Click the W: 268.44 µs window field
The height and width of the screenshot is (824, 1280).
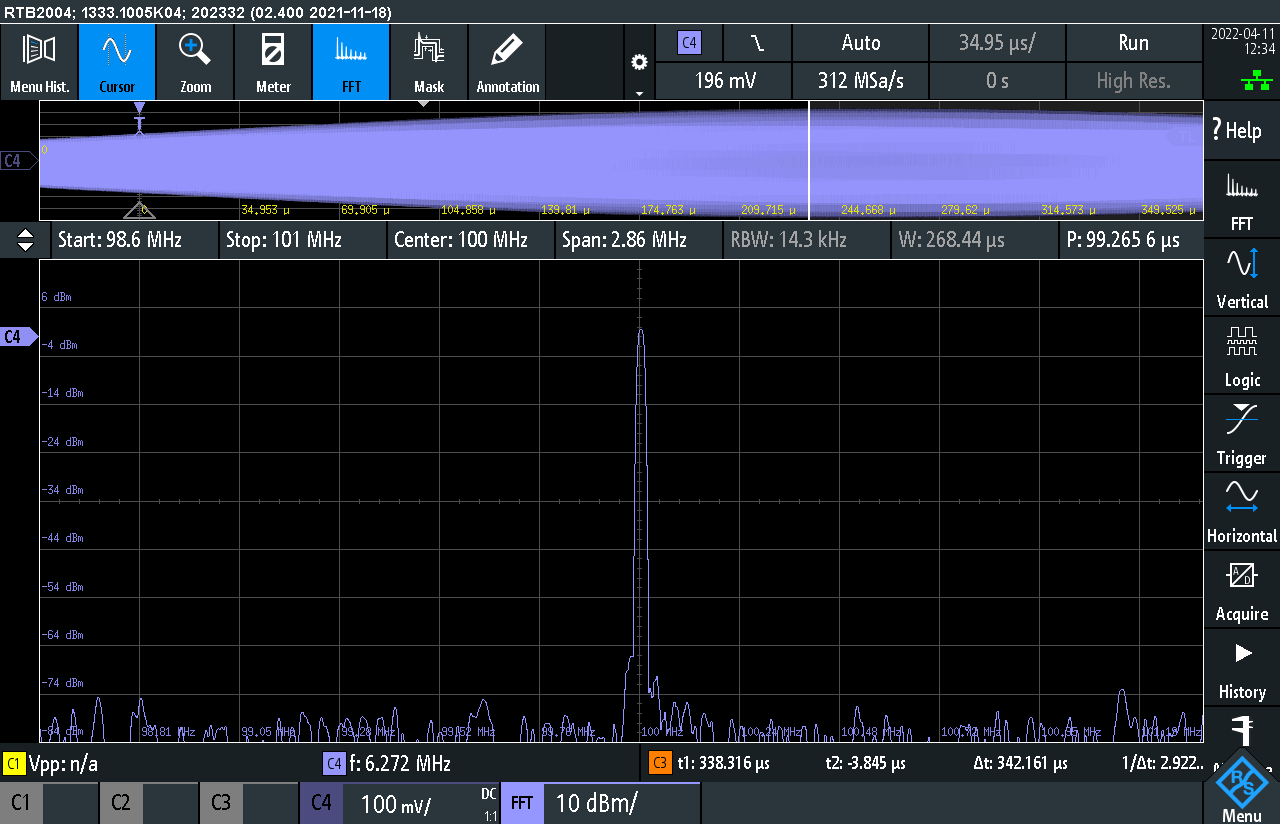[973, 240]
